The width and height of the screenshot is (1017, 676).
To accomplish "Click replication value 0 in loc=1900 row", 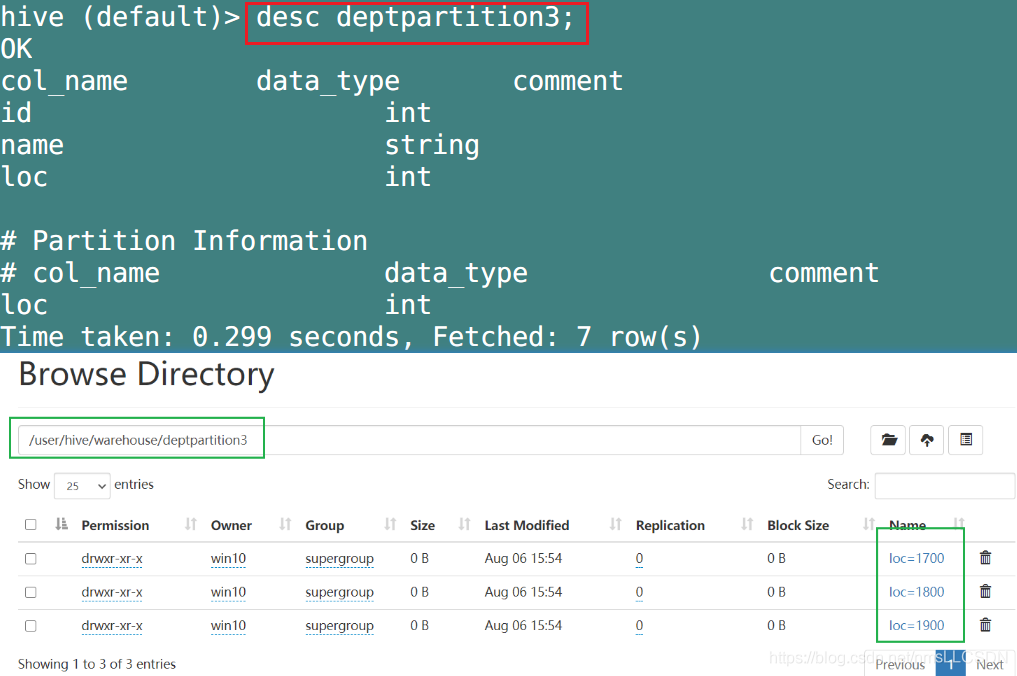I will (640, 626).
